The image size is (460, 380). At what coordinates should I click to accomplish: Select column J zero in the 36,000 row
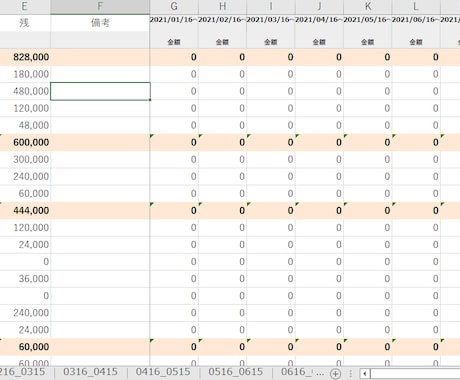tap(319, 279)
